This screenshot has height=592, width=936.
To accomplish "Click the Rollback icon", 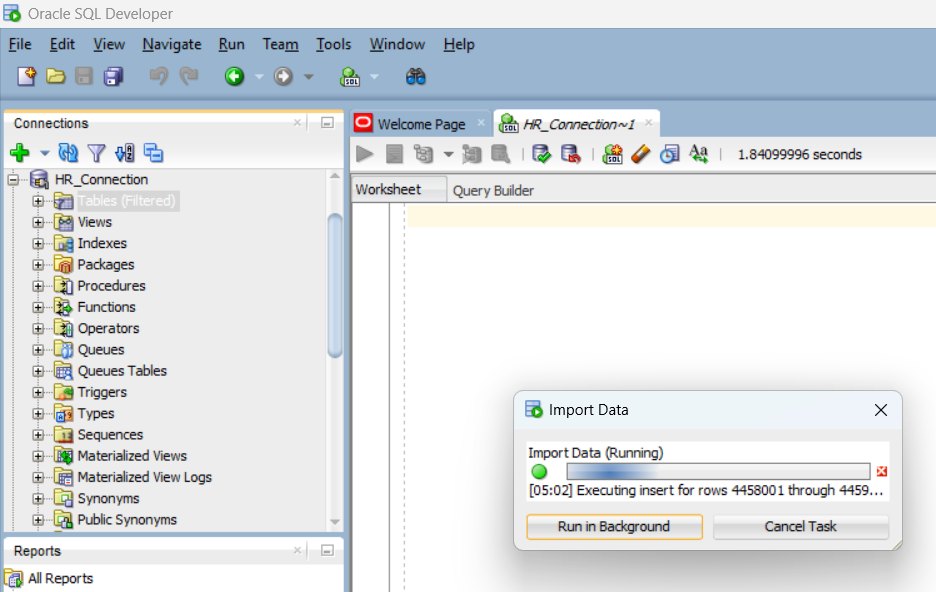I will click(571, 154).
